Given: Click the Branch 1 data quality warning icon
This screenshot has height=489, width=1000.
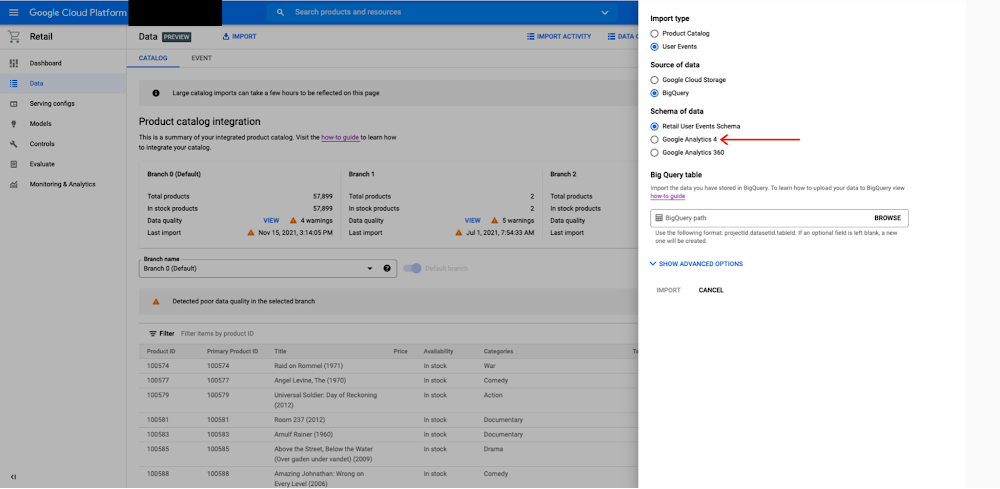Looking at the screenshot, I should 495,221.
